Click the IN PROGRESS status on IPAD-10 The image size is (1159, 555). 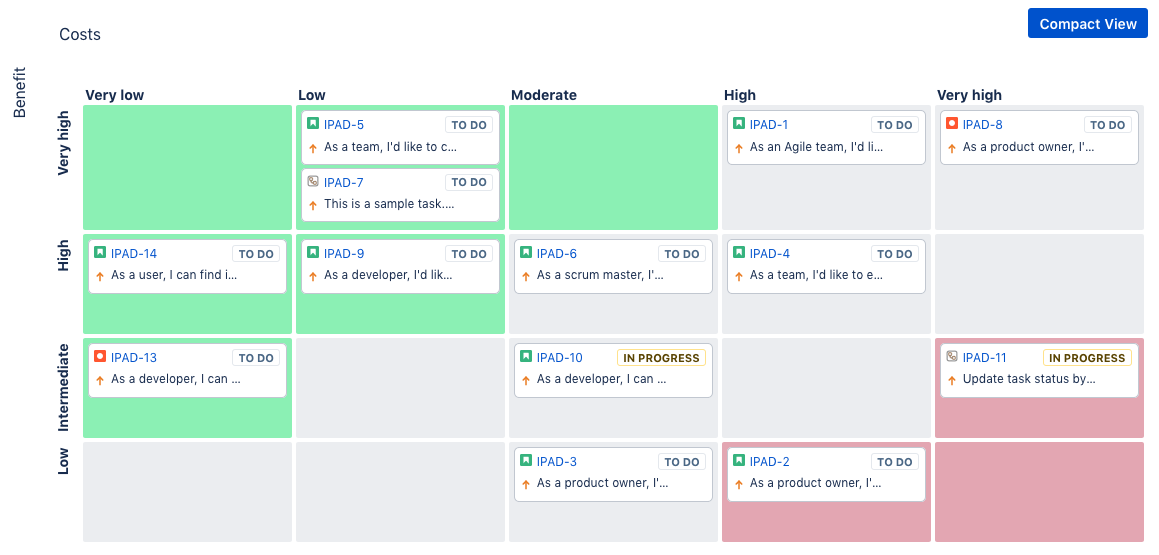pyautogui.click(x=662, y=358)
